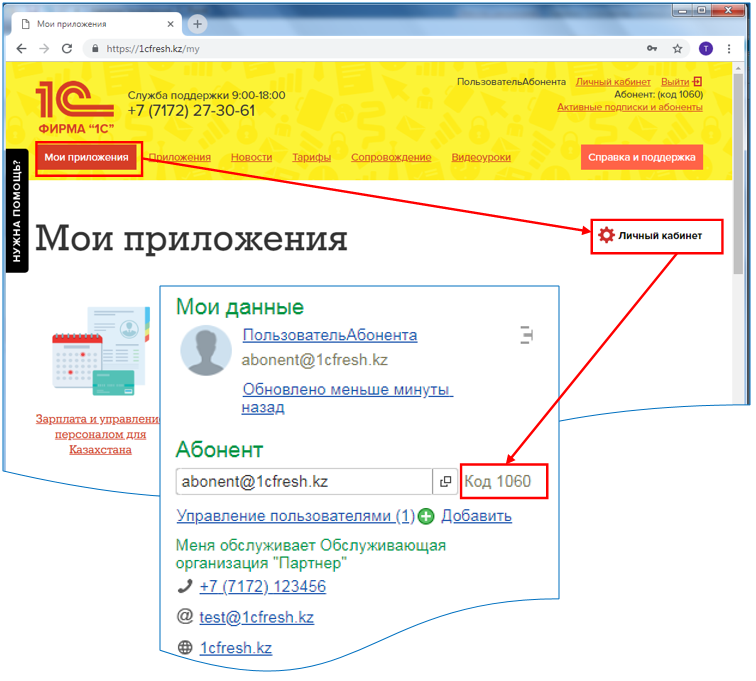Open the Видеоуроки menu link

coord(481,157)
